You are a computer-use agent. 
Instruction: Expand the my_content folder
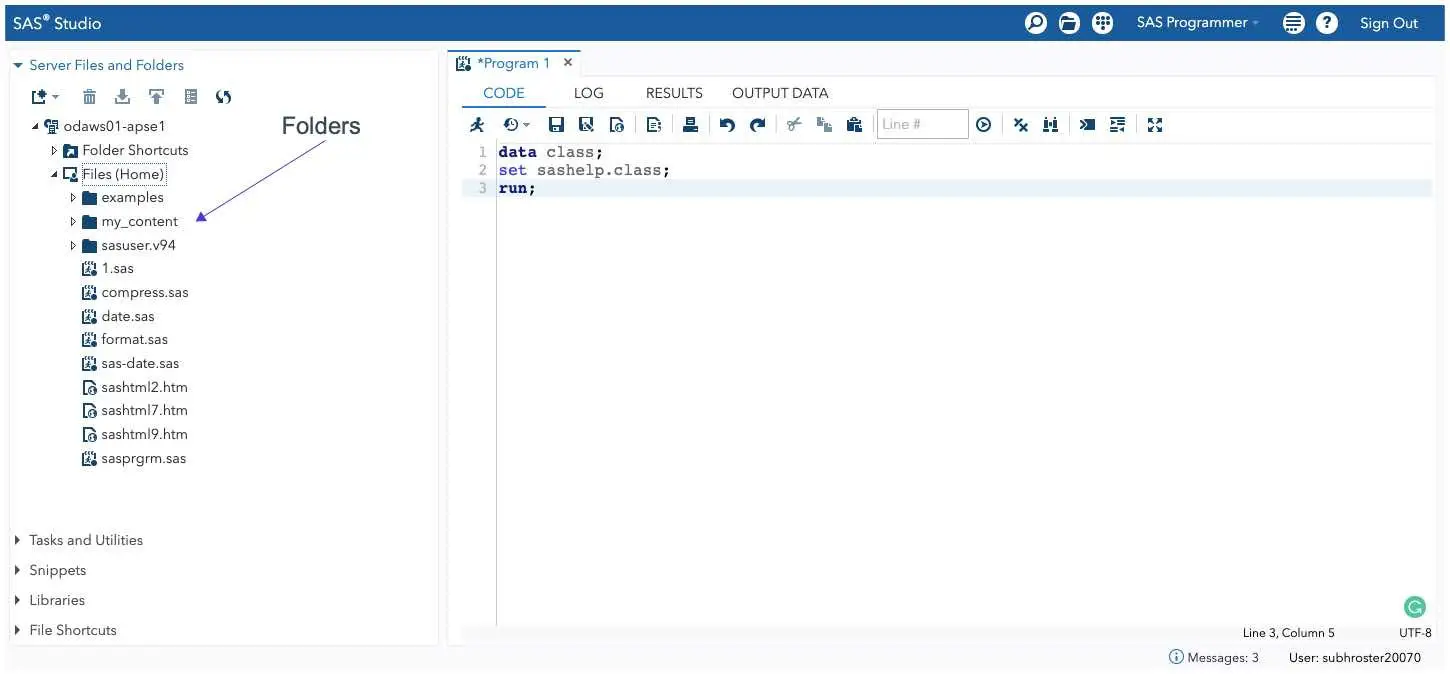[73, 222]
